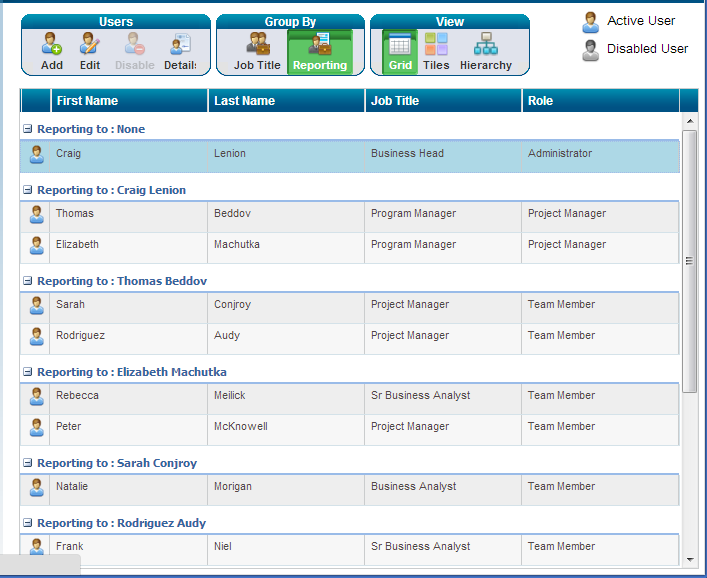Switch to Tiles view
Viewport: 707px width, 578px height.
coord(436,45)
